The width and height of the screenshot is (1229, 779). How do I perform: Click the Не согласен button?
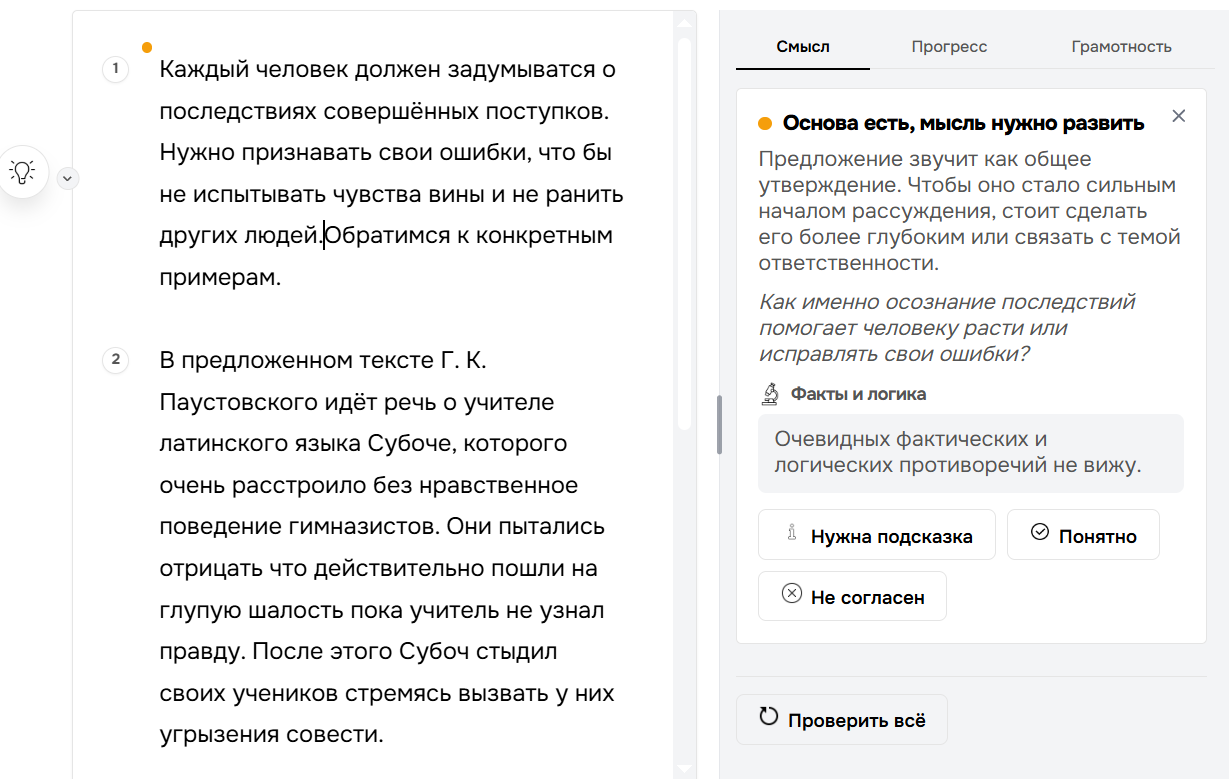(852, 596)
